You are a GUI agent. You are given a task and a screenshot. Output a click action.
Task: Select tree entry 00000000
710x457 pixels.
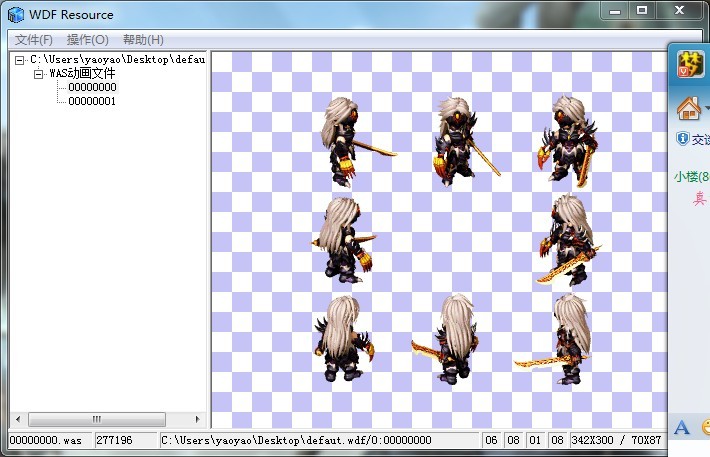pyautogui.click(x=92, y=87)
